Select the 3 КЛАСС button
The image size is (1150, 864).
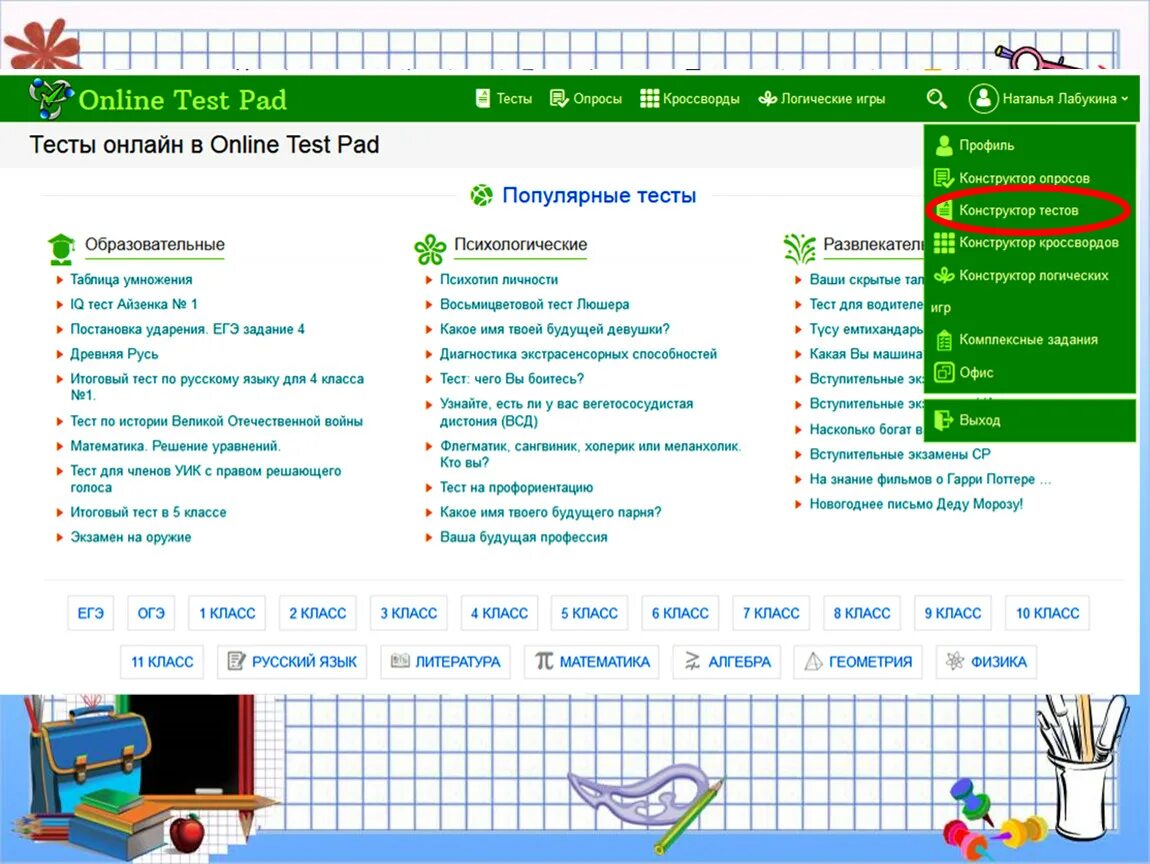[409, 613]
